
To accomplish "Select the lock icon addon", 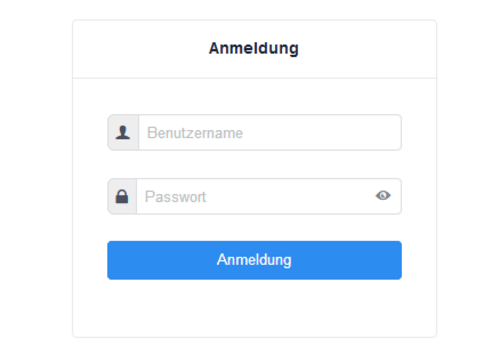I will pos(122,196).
